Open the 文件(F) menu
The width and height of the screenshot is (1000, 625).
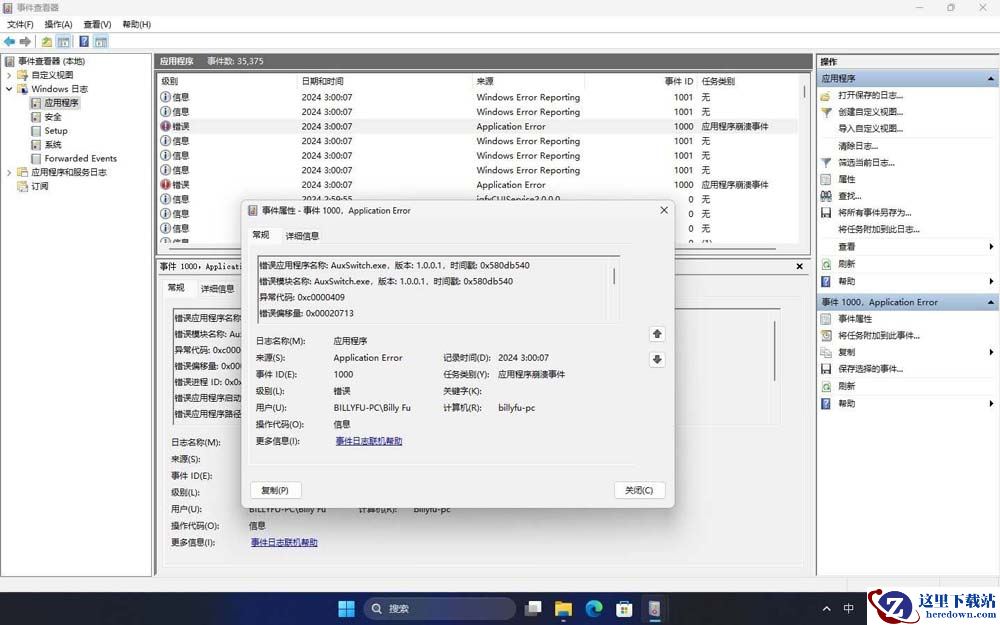(x=20, y=24)
